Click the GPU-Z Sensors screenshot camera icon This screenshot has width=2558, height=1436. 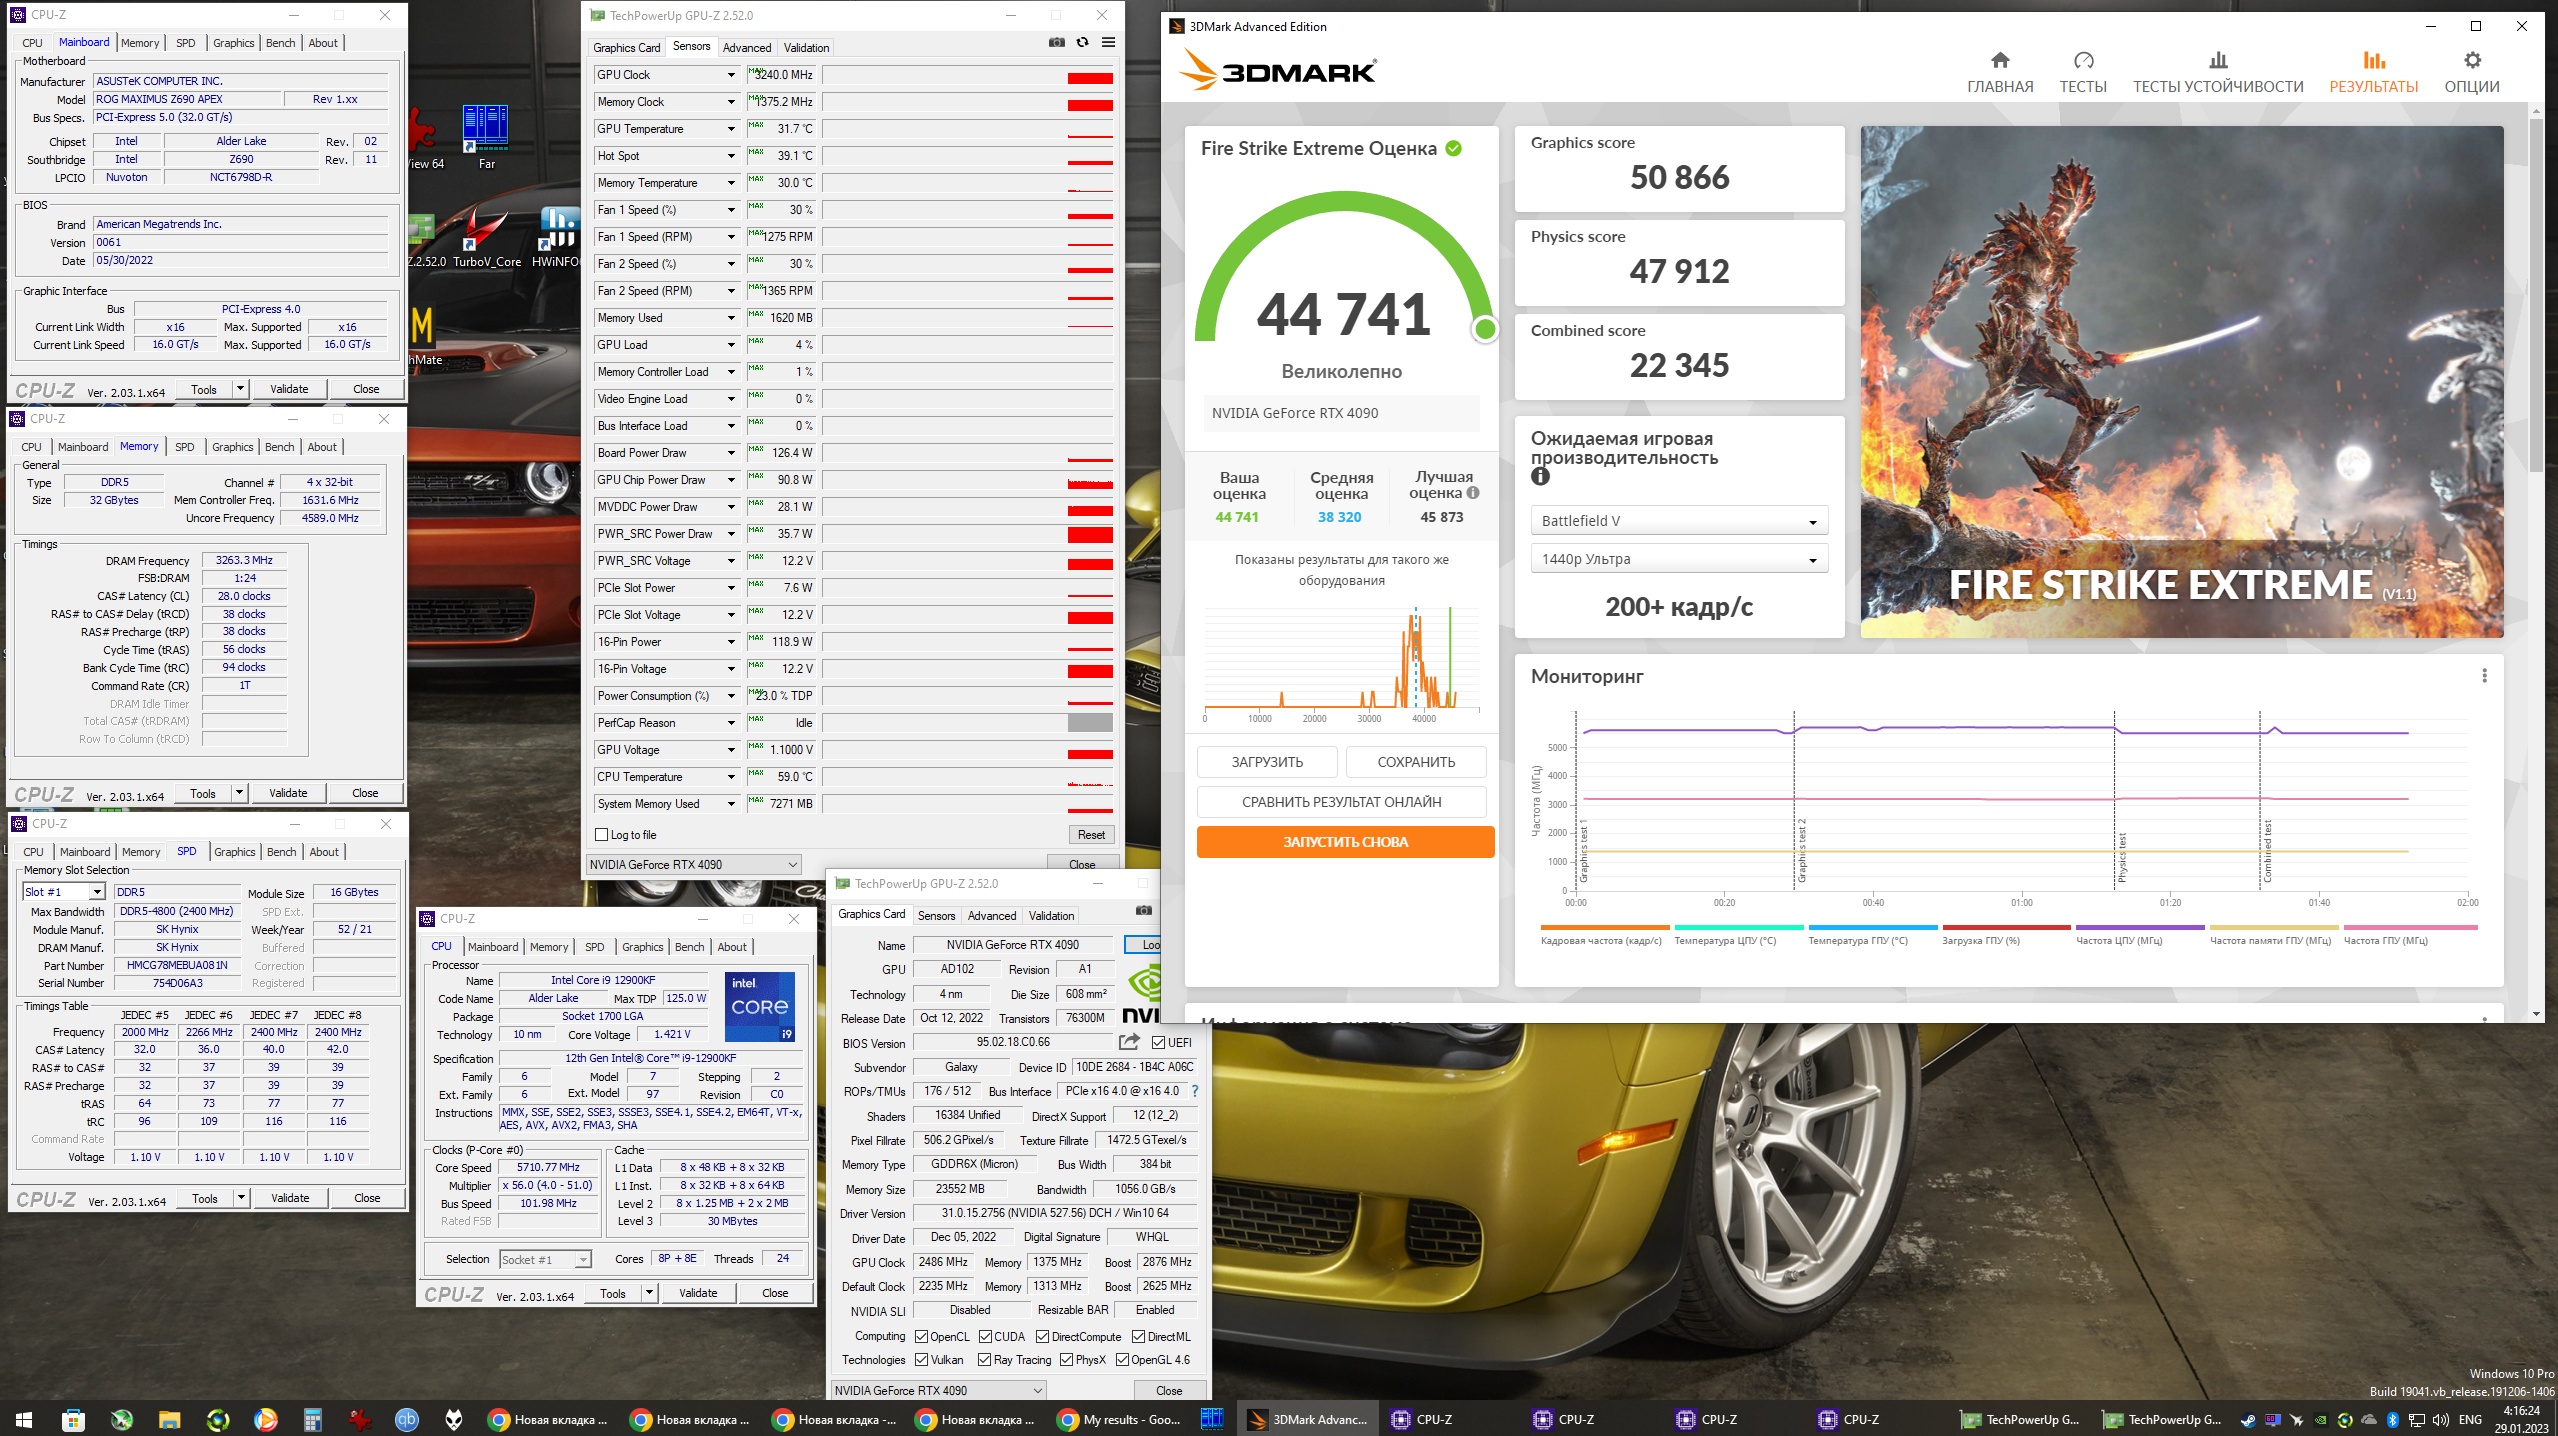pyautogui.click(x=1056, y=42)
